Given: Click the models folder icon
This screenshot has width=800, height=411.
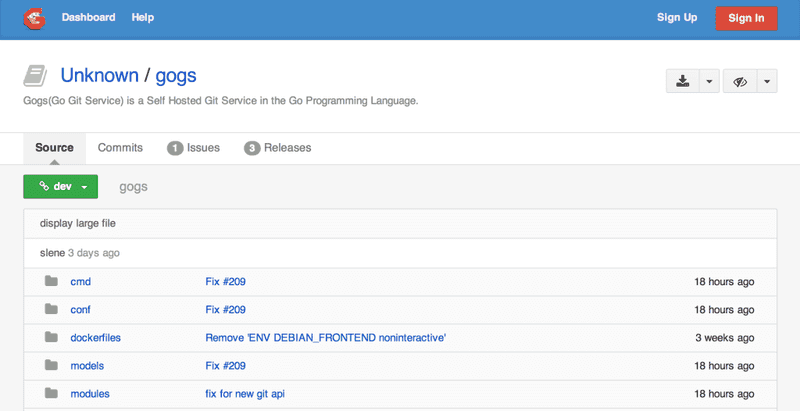Looking at the screenshot, I should coord(51,366).
